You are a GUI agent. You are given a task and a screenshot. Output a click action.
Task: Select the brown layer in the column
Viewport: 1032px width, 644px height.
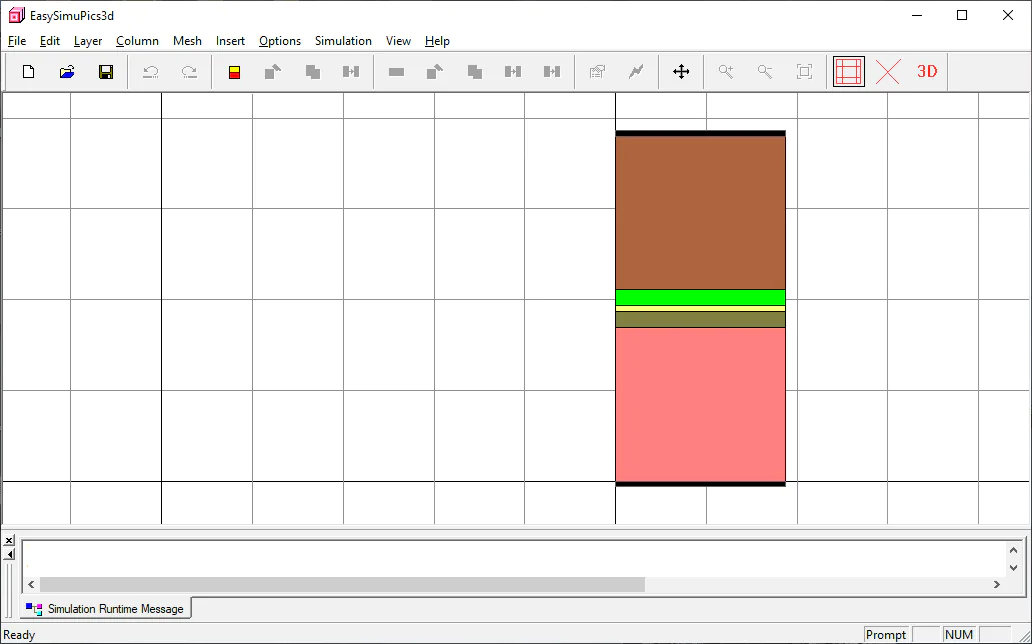click(700, 213)
